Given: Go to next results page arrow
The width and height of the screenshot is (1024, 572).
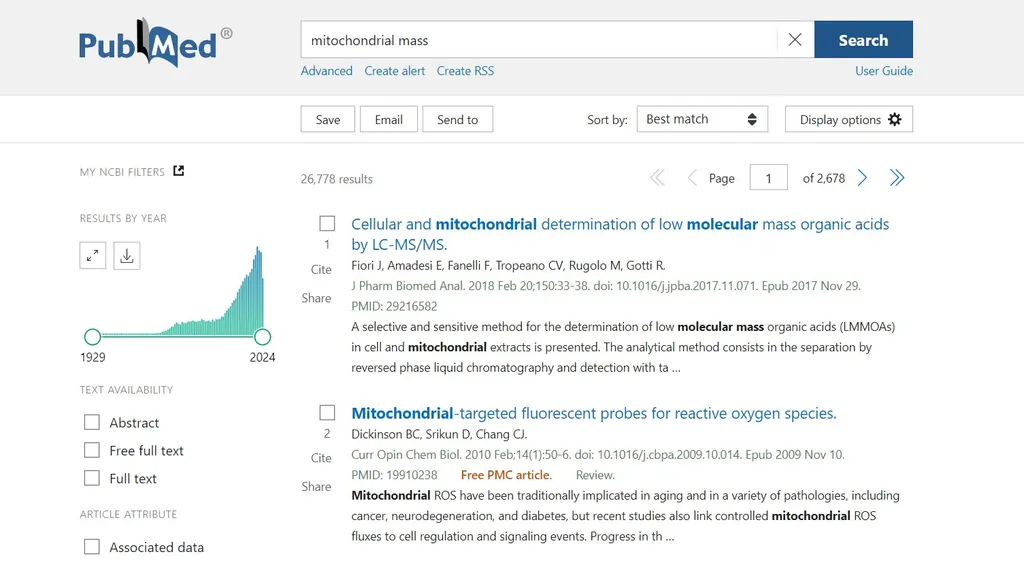Looking at the screenshot, I should 862,178.
